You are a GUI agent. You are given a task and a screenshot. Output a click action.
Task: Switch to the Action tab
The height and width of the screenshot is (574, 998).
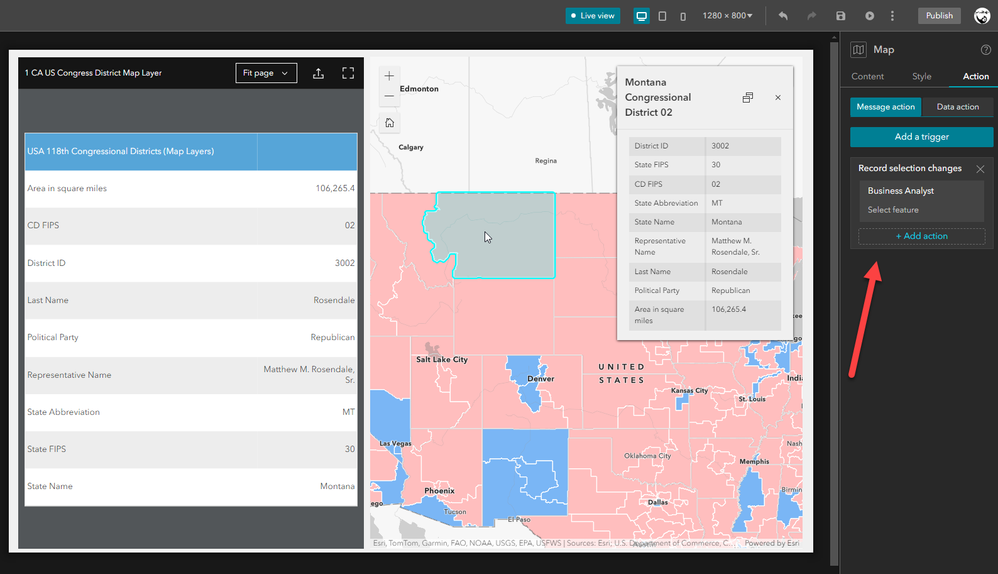975,76
